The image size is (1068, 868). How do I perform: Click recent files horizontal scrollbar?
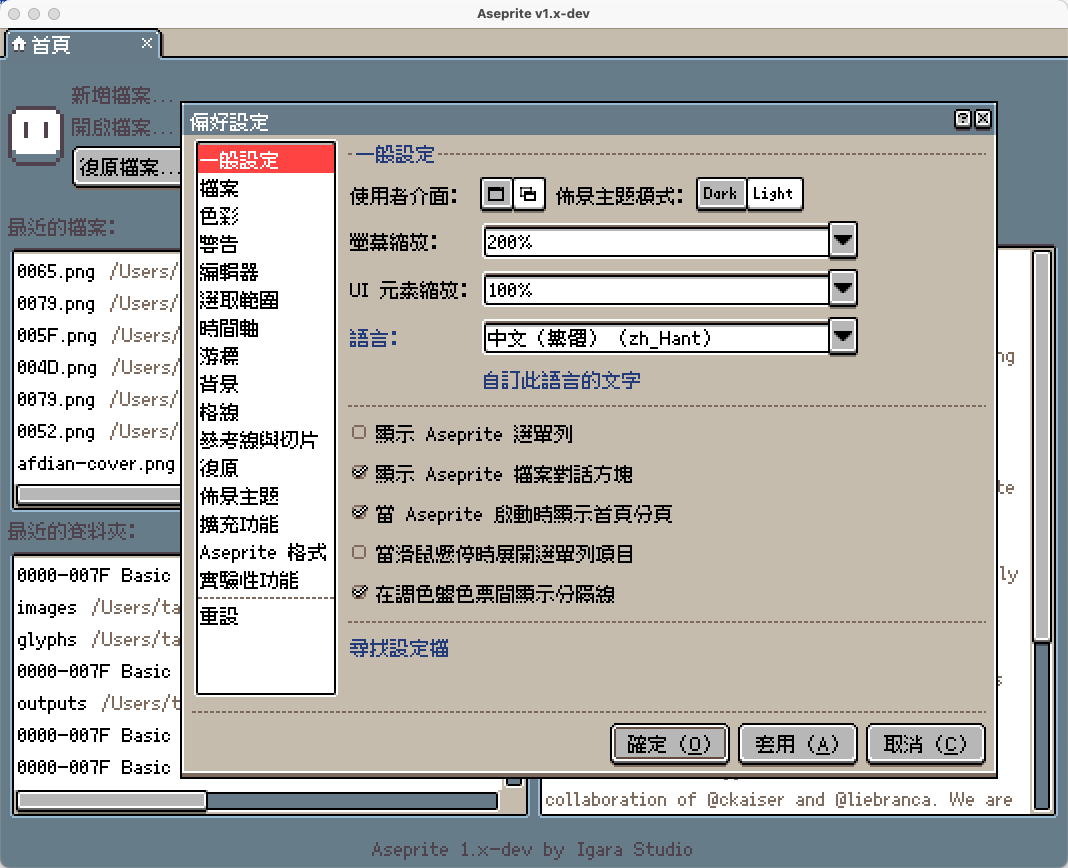click(x=99, y=494)
